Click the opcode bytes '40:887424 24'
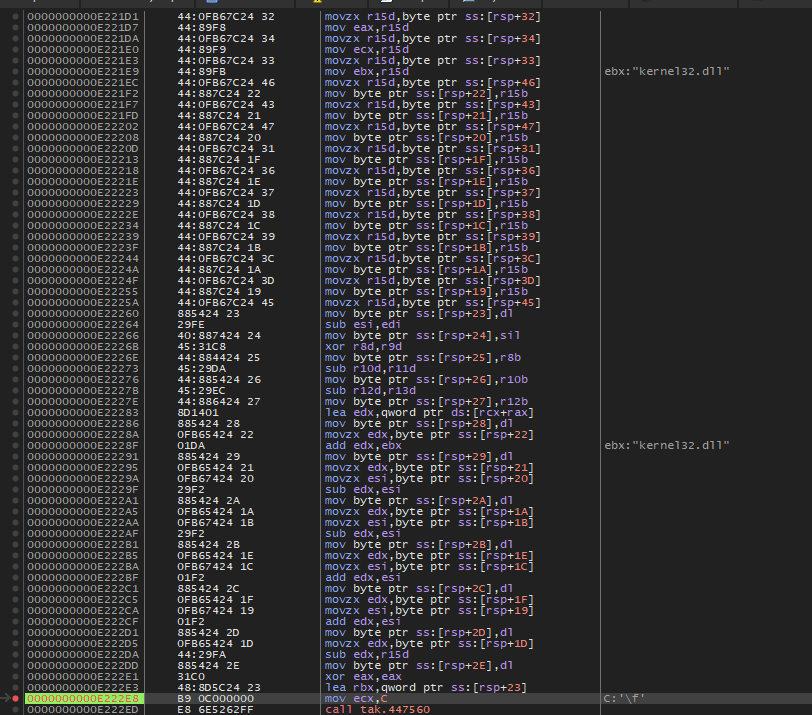812x715 pixels. click(x=219, y=335)
